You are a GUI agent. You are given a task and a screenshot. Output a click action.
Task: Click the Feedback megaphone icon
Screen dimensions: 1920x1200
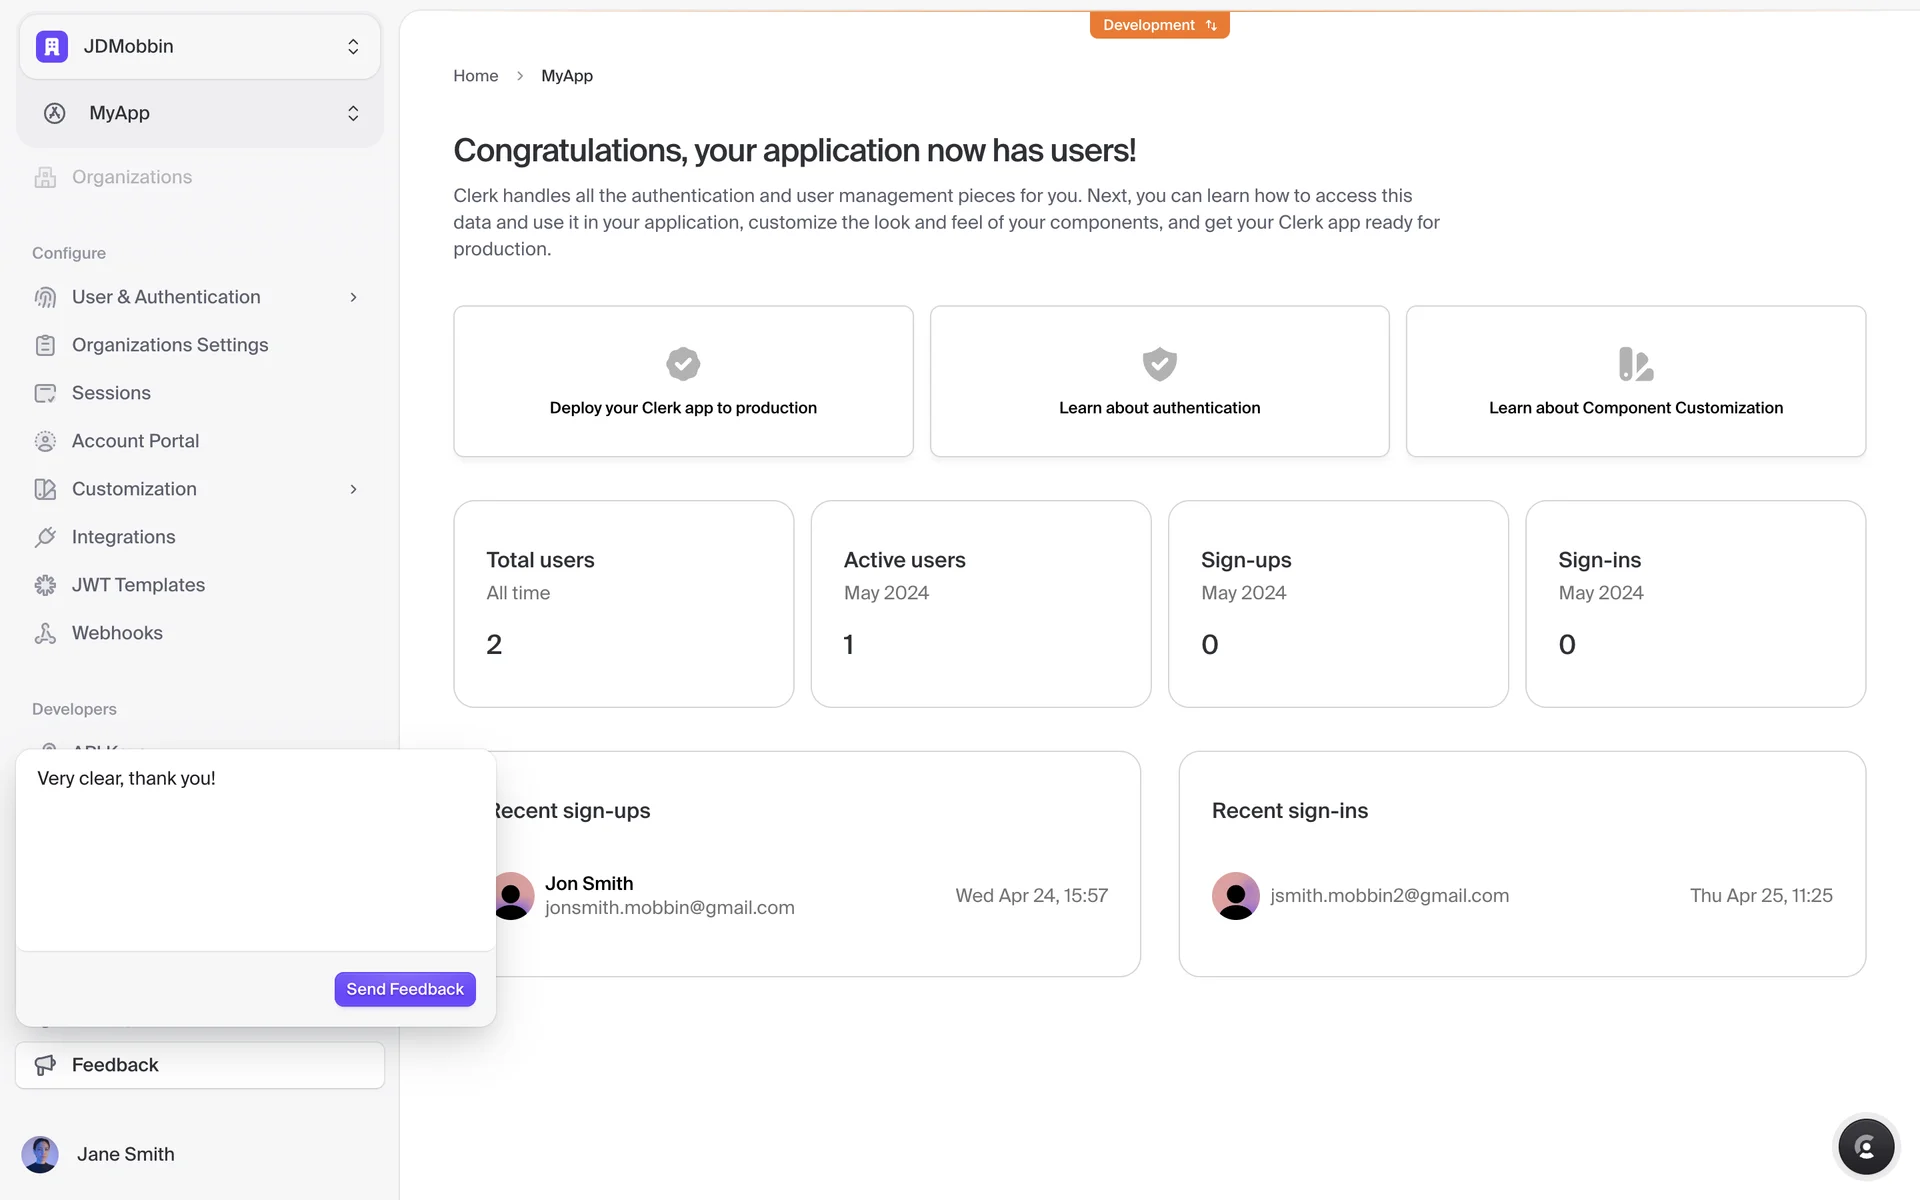click(45, 1065)
